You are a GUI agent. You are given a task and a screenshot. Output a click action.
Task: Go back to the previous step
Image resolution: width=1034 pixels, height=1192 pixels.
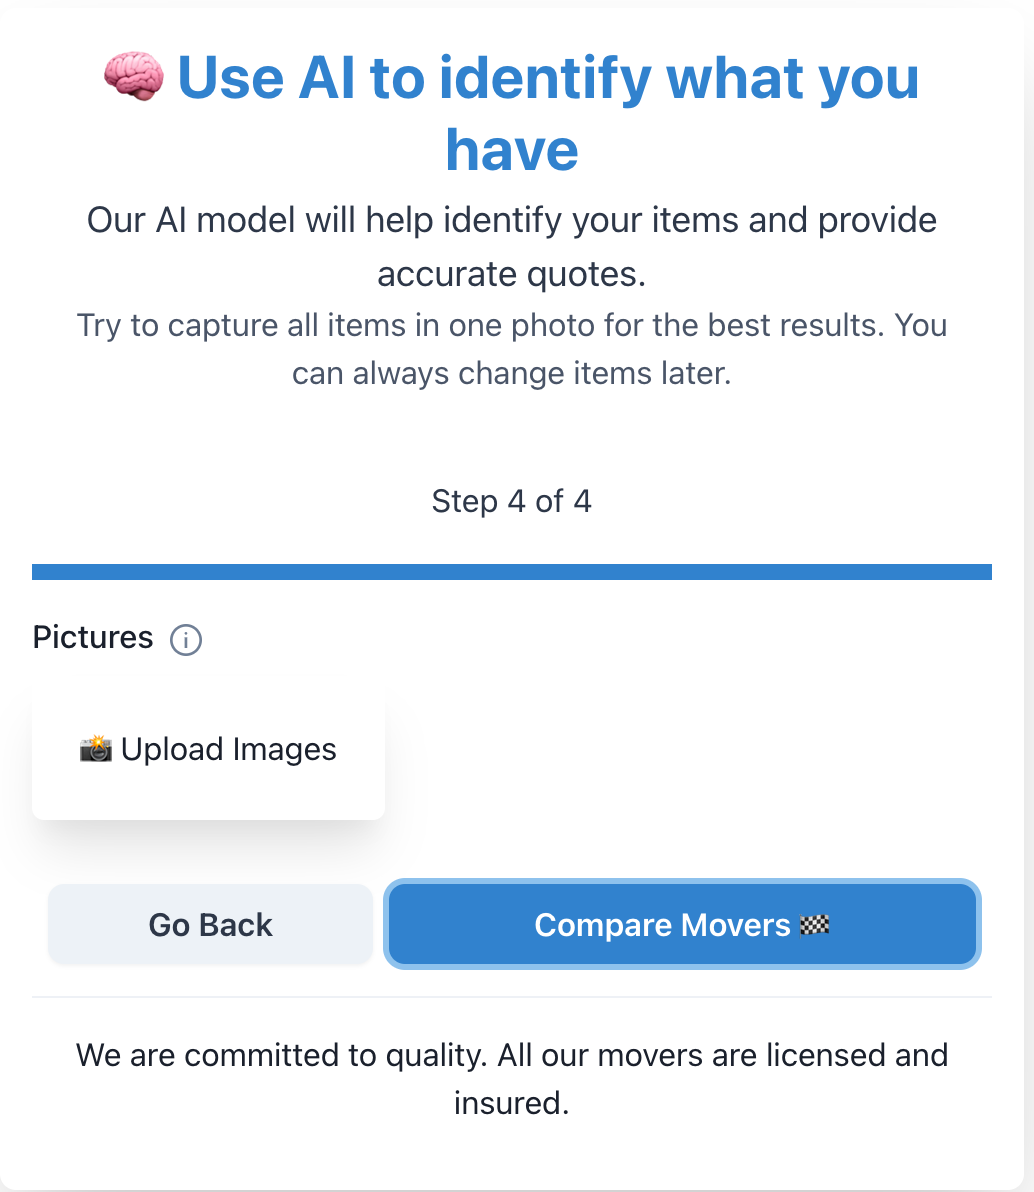point(210,925)
